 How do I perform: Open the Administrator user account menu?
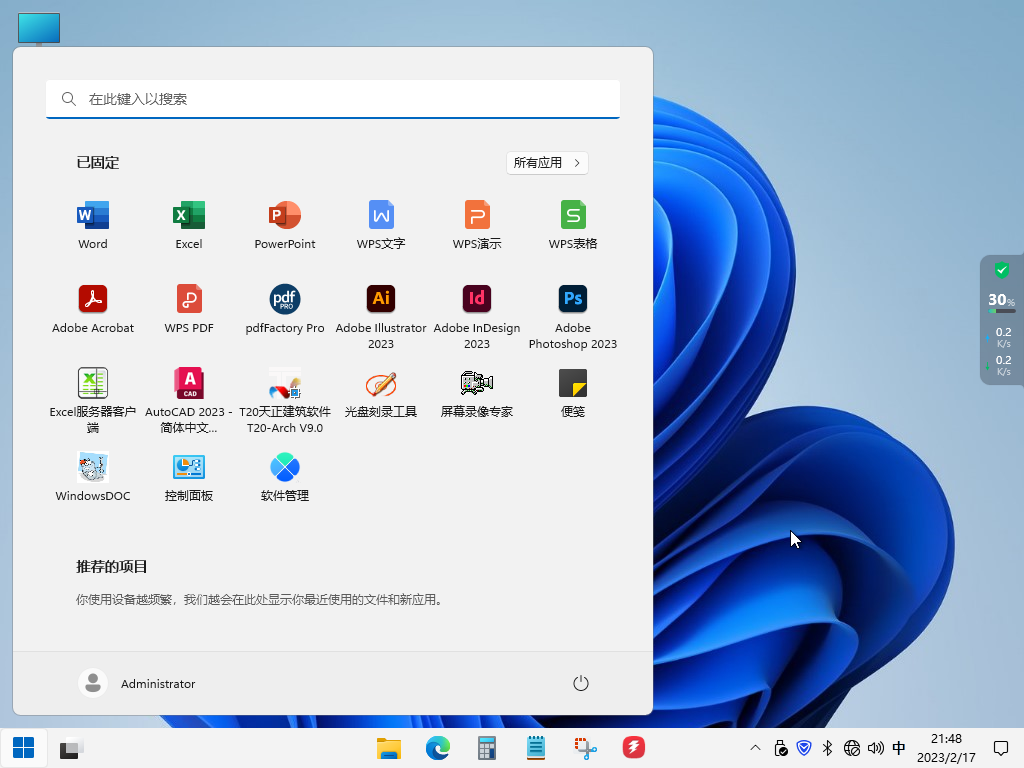(137, 683)
